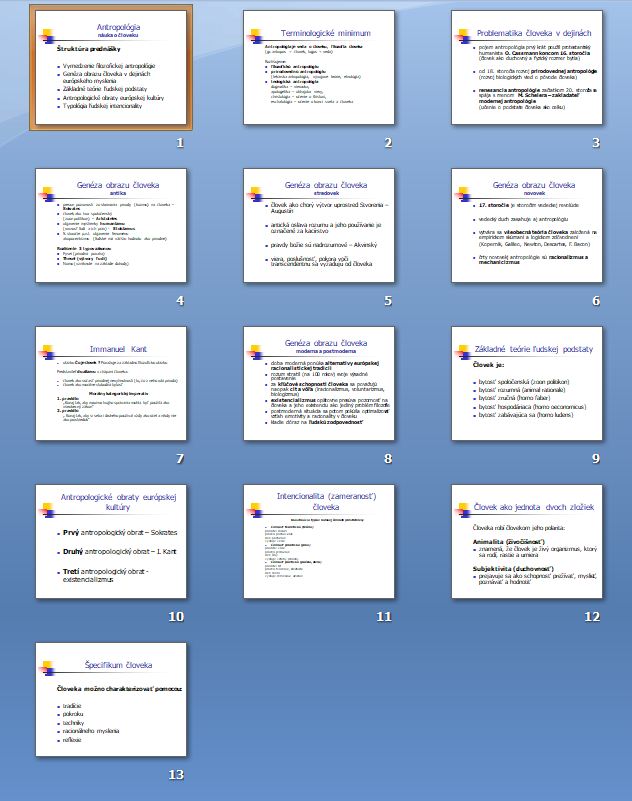Click slide number label 1
Screen dimensions: 632x801
point(180,143)
